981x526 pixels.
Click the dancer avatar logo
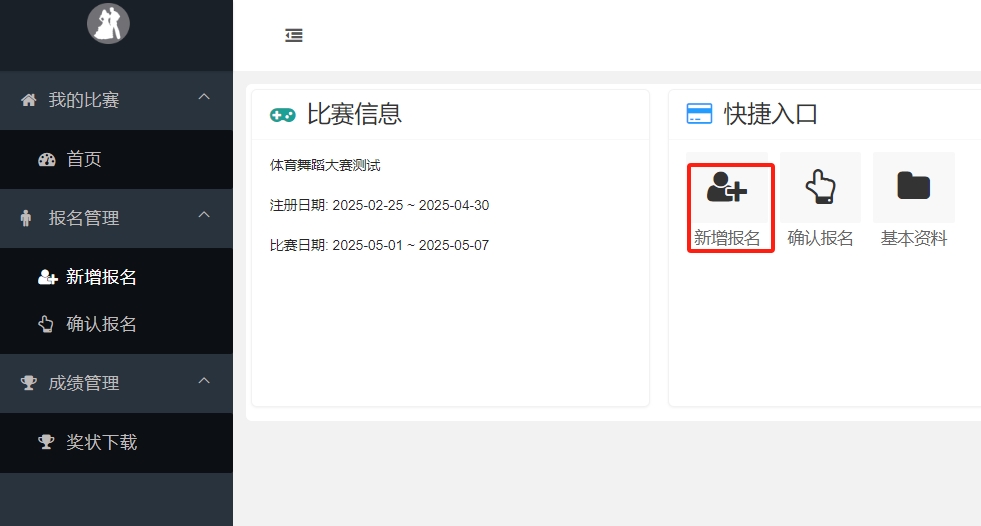tap(108, 23)
